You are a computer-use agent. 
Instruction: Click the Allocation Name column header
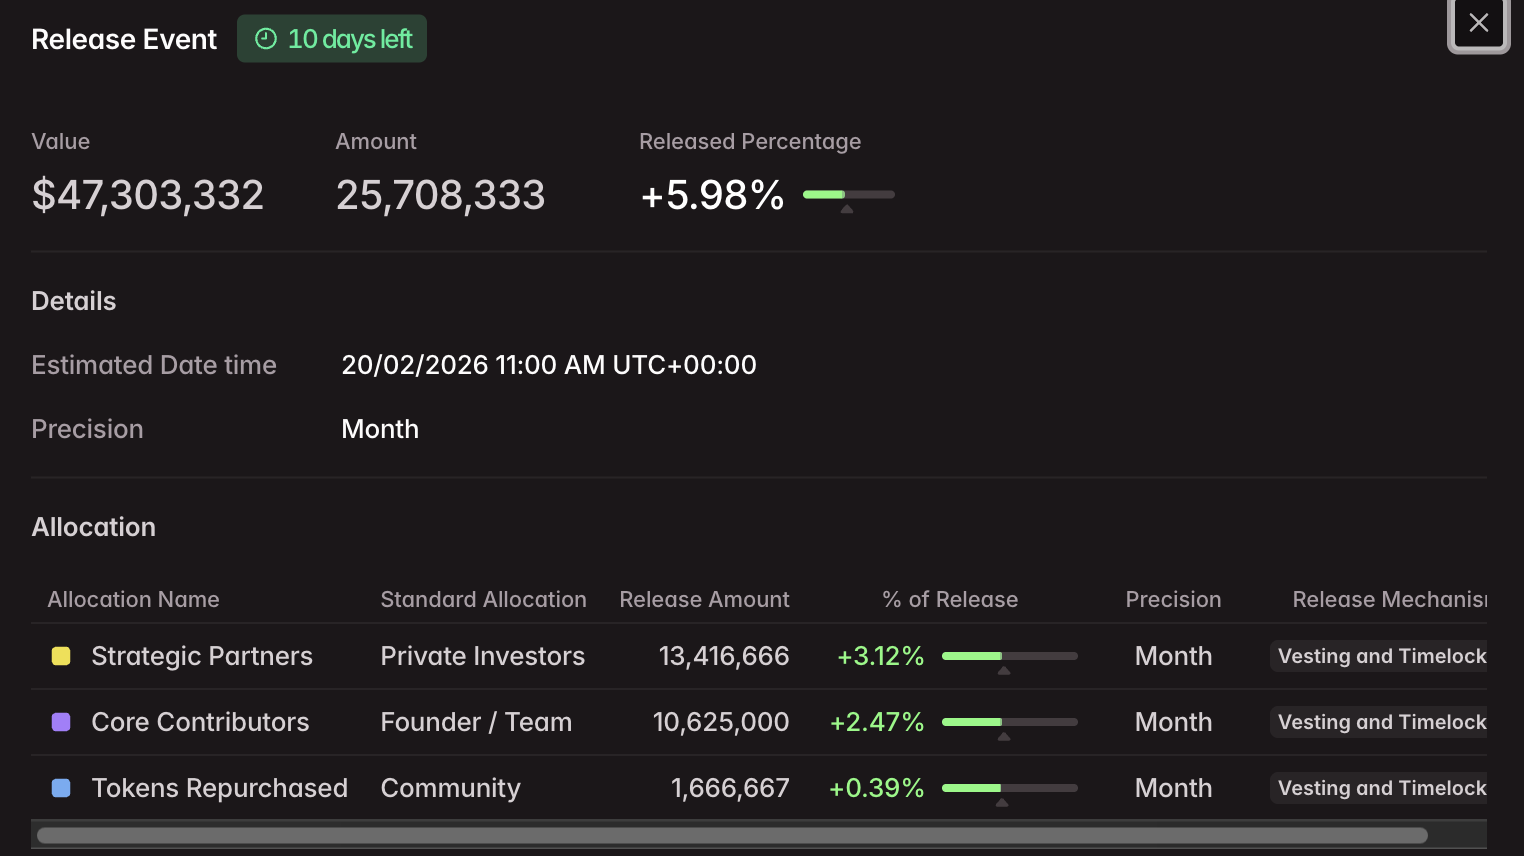click(x=133, y=599)
